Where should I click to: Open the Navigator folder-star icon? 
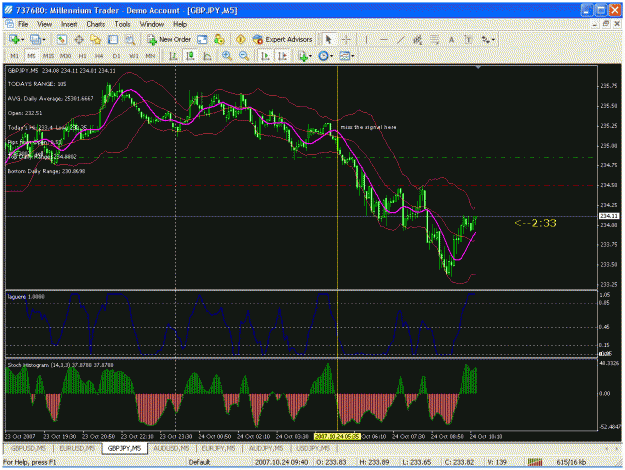point(96,39)
